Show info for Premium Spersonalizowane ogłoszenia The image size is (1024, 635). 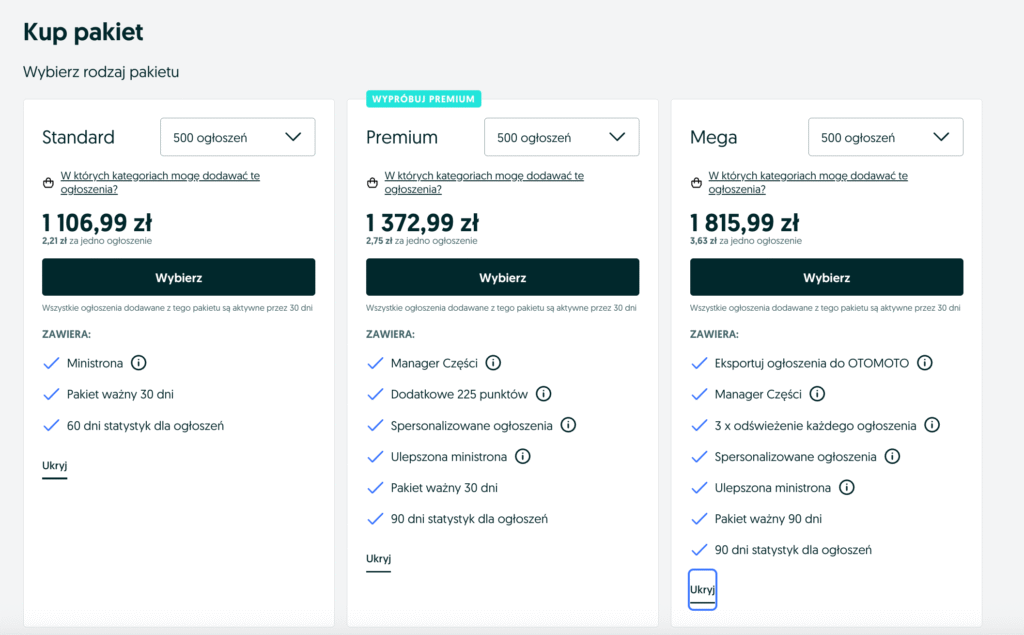pyautogui.click(x=568, y=425)
